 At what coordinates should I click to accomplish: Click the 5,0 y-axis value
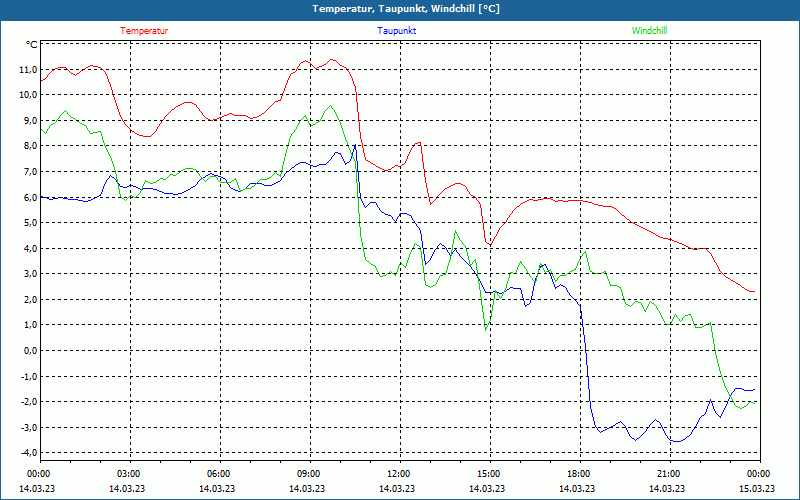tap(30, 223)
